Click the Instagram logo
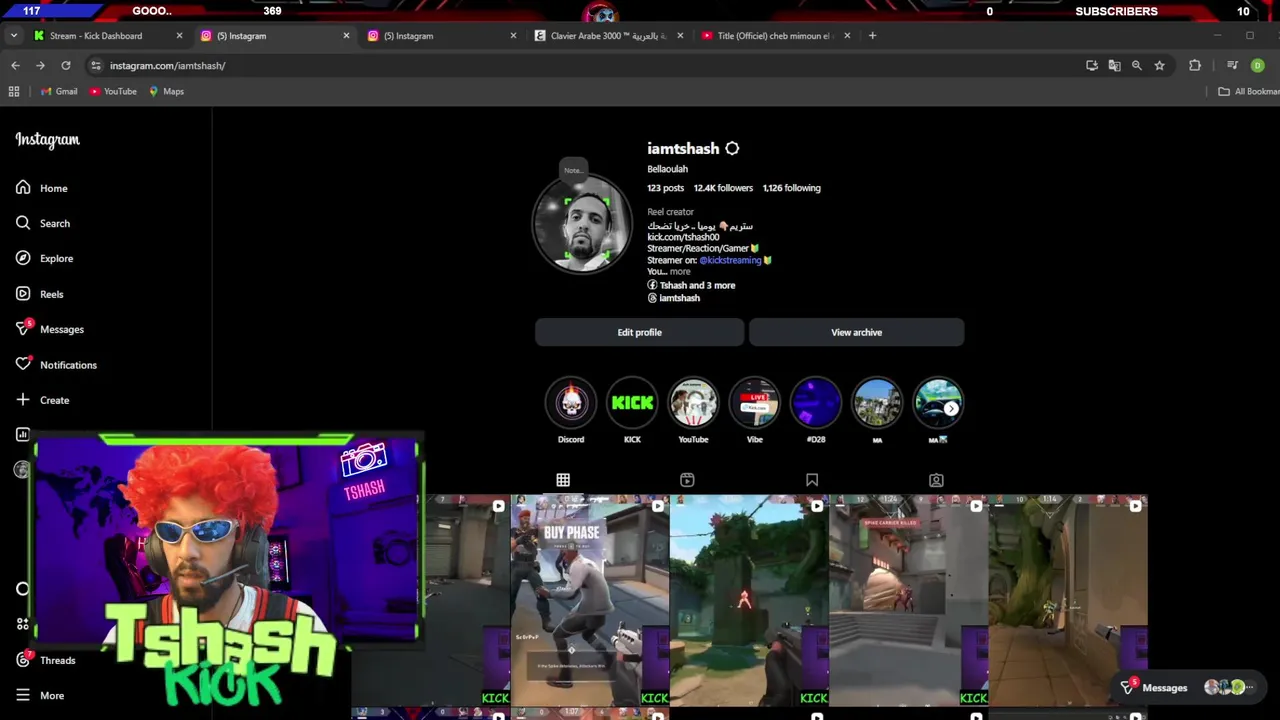Screen dimensions: 1280x720 coord(47,140)
